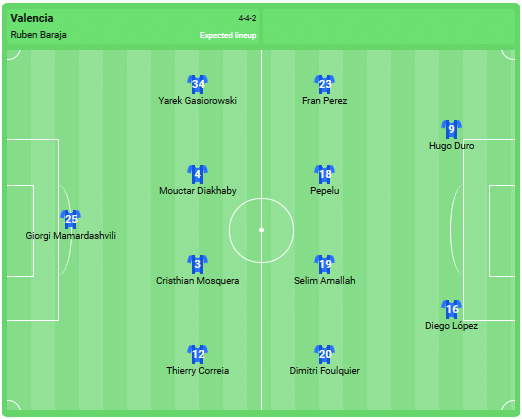Click Fran Perez's number 23 shirt

pyautogui.click(x=325, y=84)
